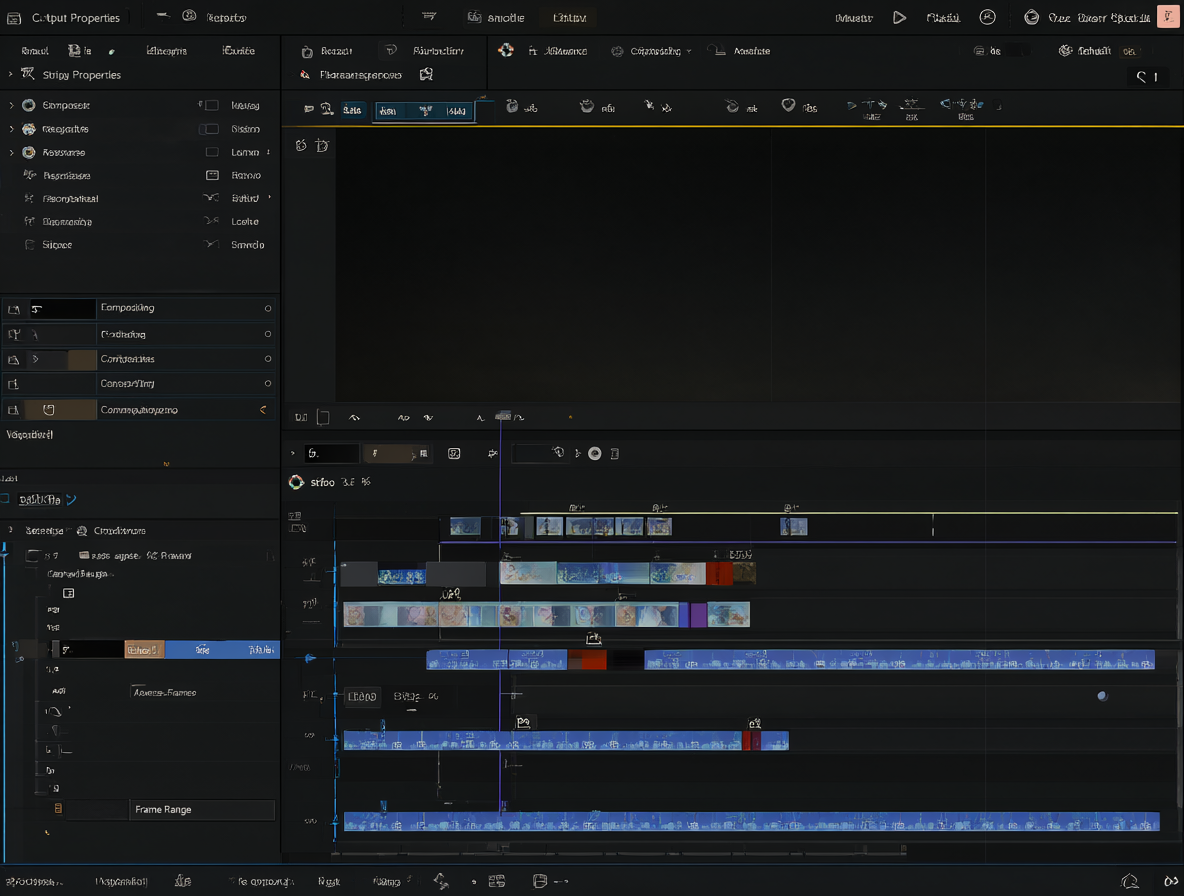Screen dimensions: 1184x896
Task: Click the gear icon beside the Default button
Action: (1065, 51)
